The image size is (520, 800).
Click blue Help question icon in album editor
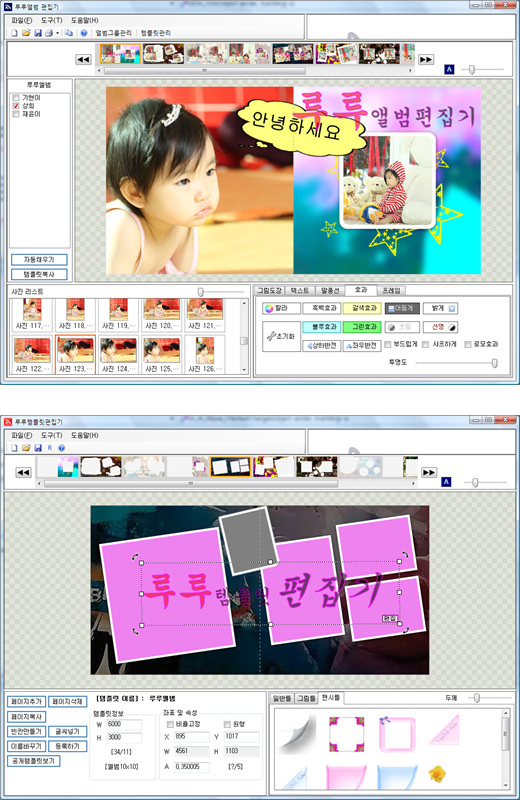point(84,33)
